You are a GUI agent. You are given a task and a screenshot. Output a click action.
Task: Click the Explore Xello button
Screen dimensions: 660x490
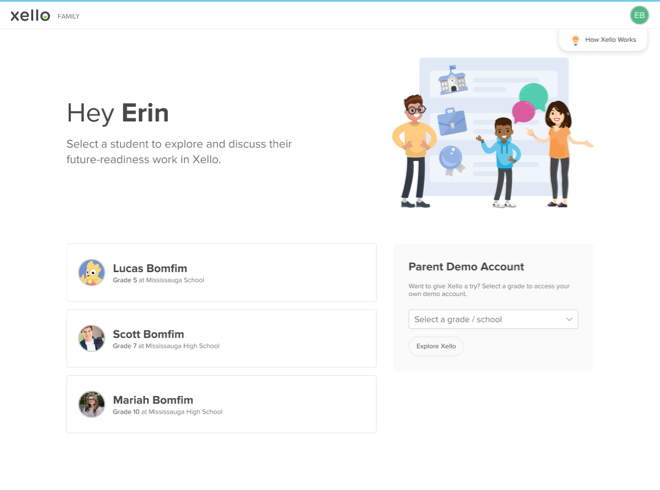tap(436, 346)
